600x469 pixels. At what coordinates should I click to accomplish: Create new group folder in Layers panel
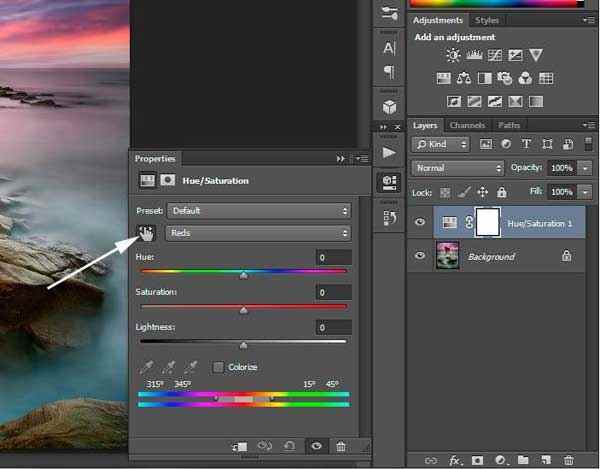pyautogui.click(x=521, y=460)
